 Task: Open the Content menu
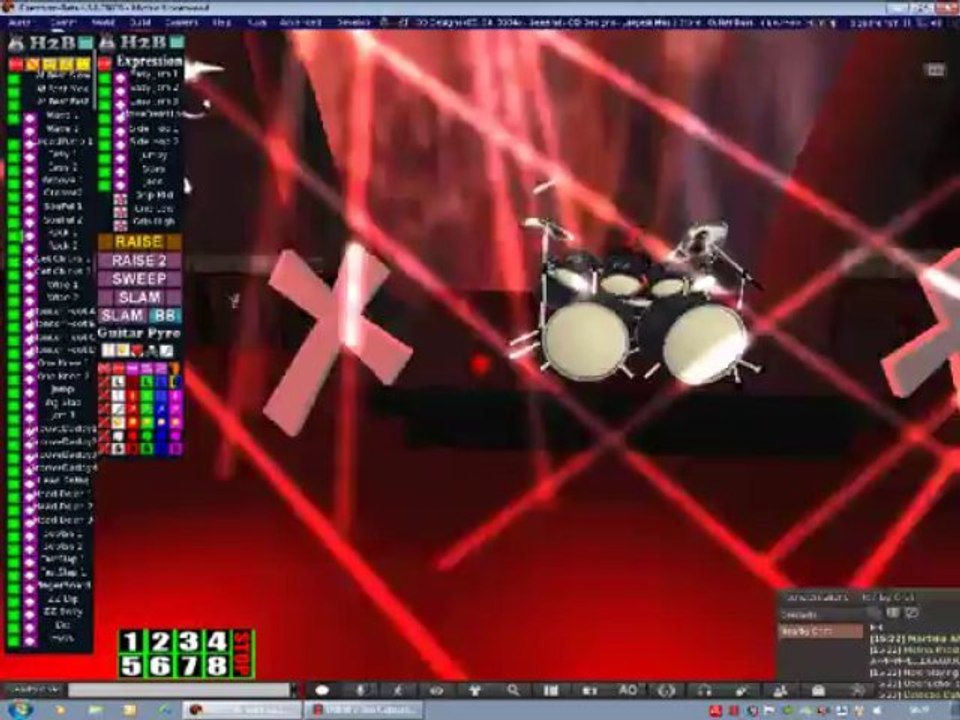tap(181, 23)
